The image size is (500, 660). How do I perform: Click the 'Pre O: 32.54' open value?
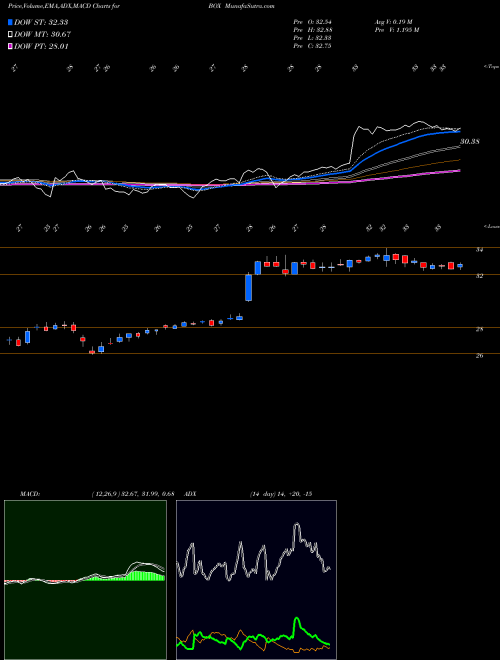click(x=312, y=21)
